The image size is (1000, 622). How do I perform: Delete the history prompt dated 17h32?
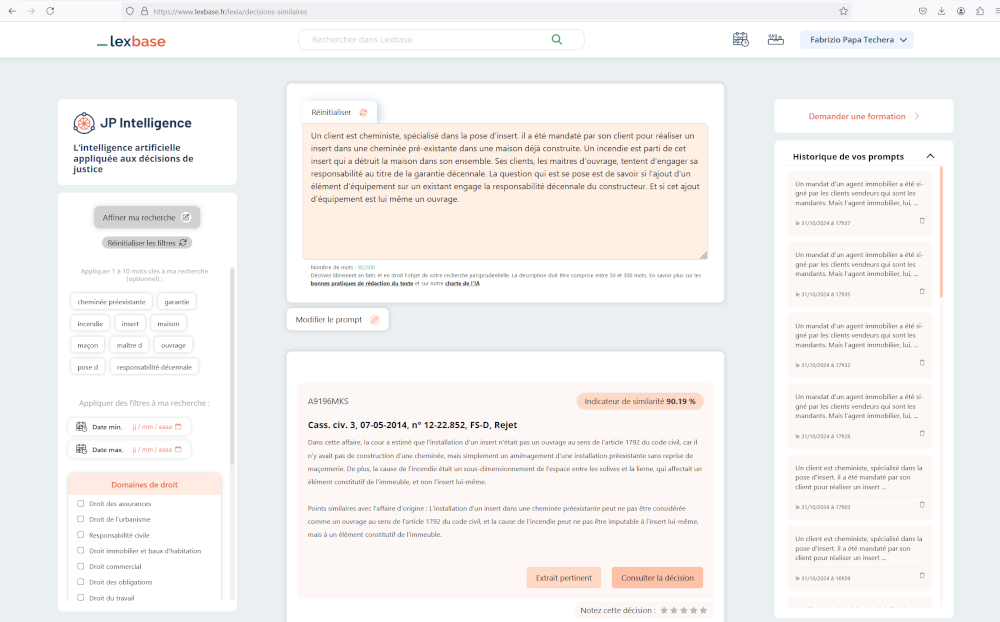coord(922,363)
